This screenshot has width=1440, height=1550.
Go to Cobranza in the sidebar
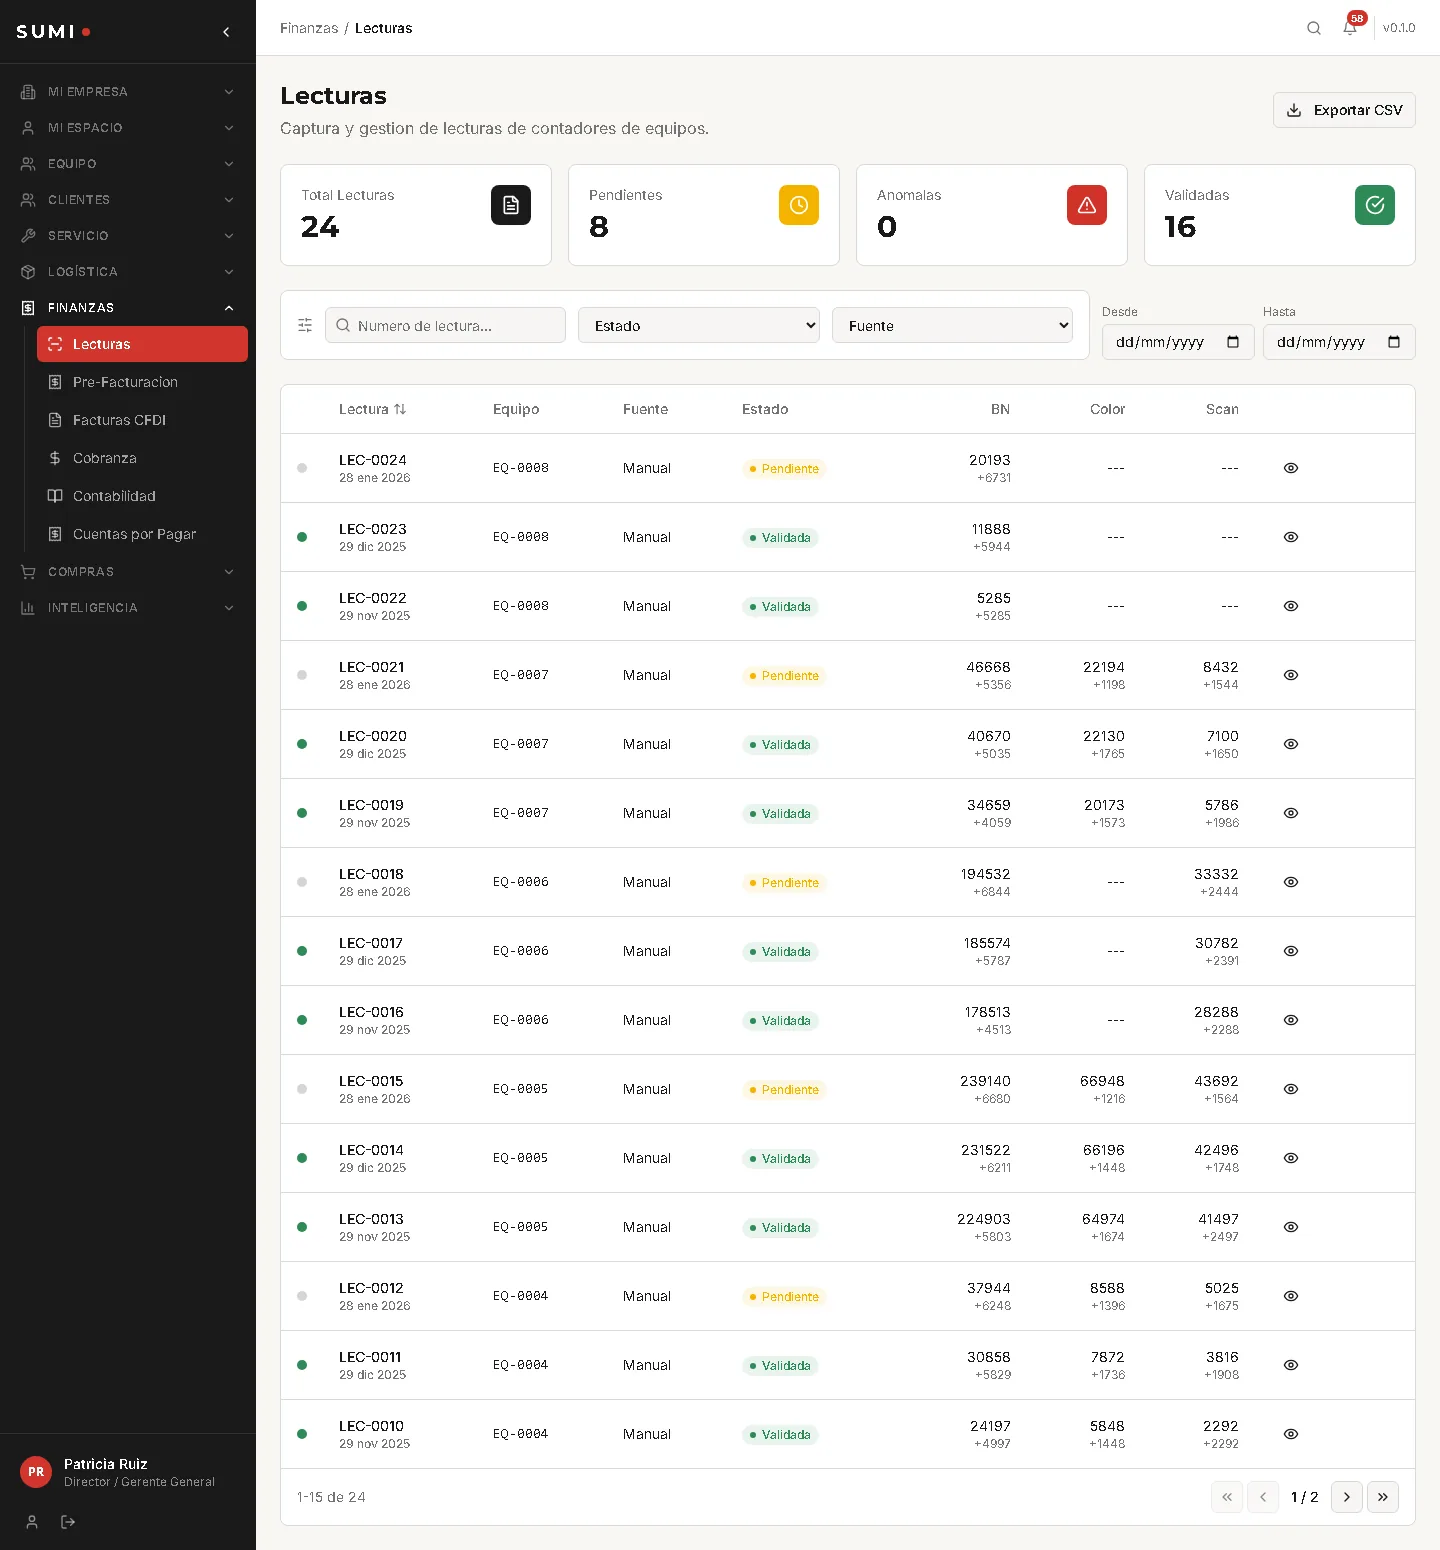[x=105, y=458]
